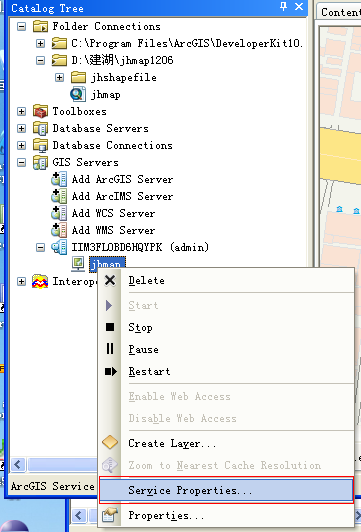
Task: Click the IIM3FLOBD6HQYPK server icon
Action: [59, 247]
